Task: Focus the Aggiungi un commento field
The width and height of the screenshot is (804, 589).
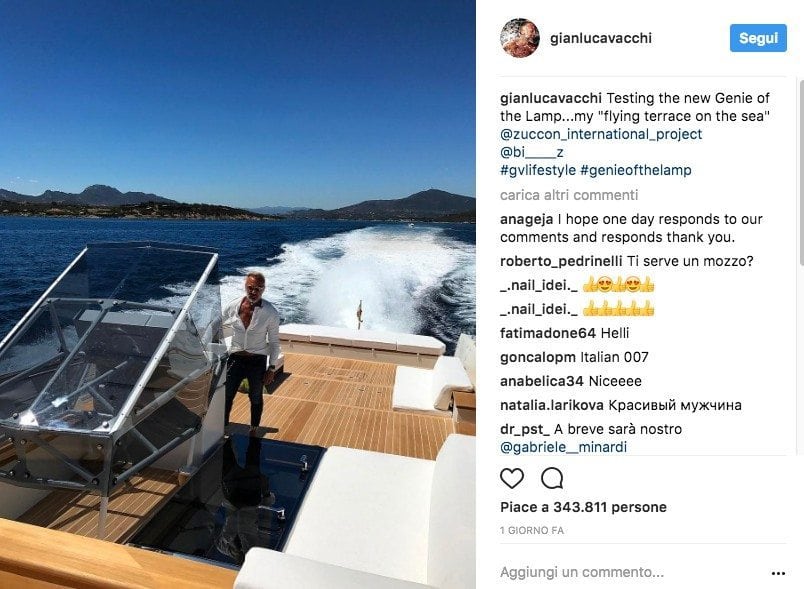Action: pos(631,572)
